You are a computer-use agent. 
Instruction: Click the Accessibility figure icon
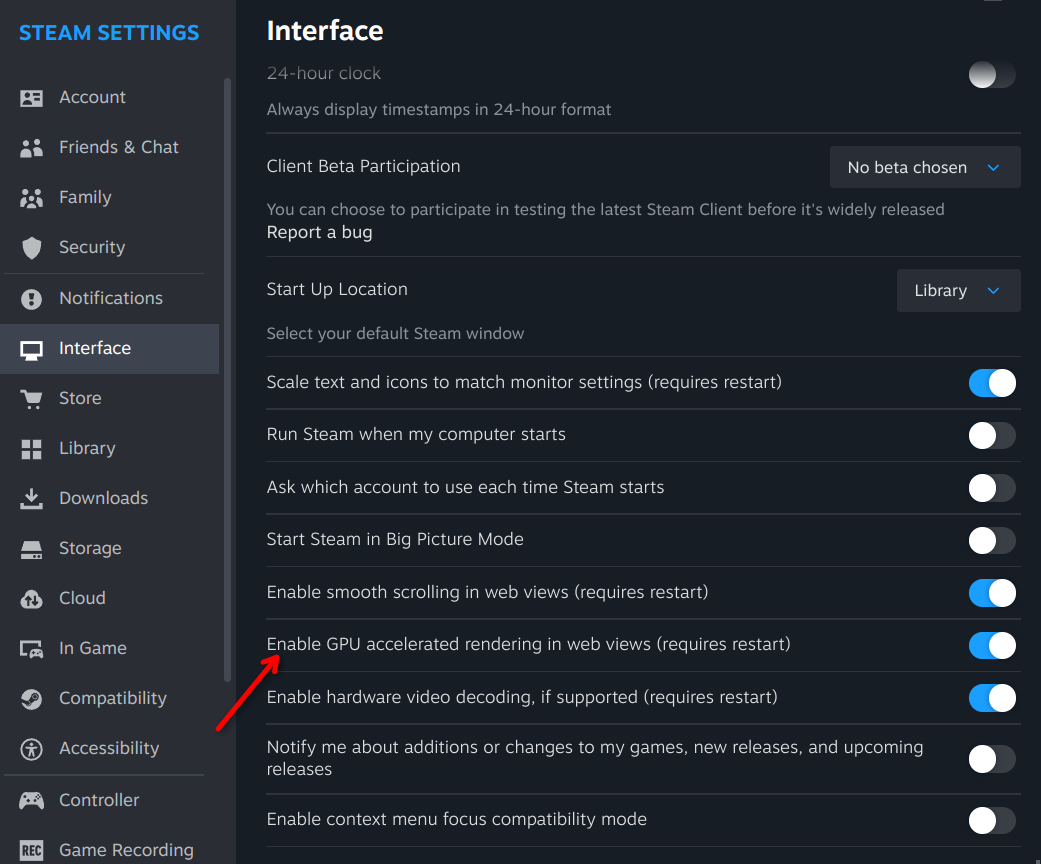(x=32, y=749)
